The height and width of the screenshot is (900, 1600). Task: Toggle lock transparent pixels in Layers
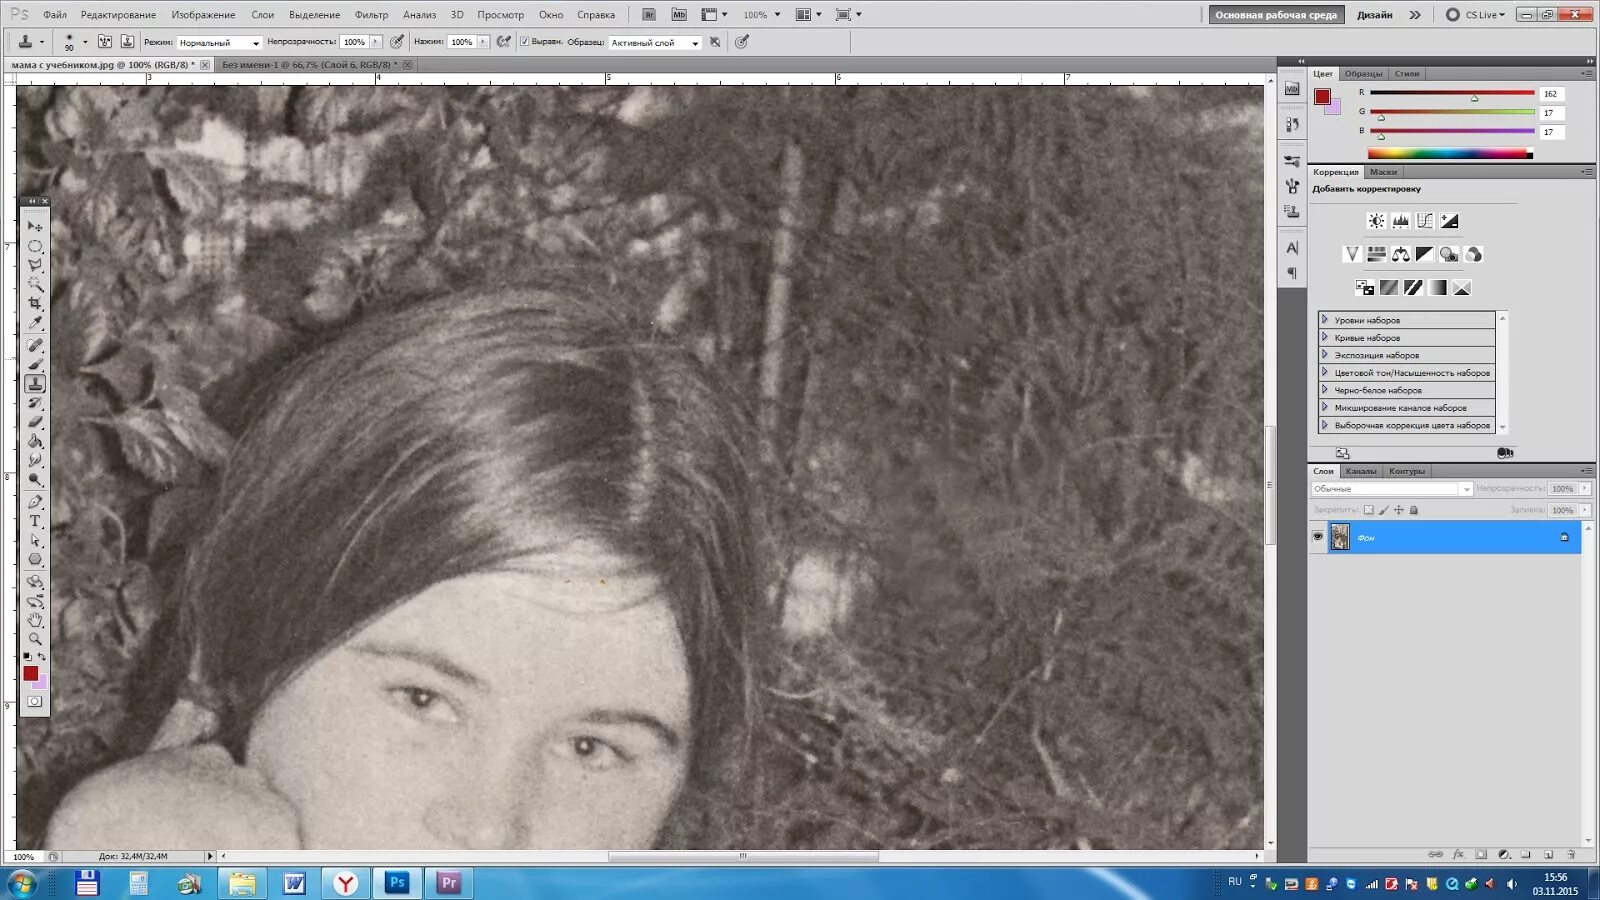[1369, 510]
